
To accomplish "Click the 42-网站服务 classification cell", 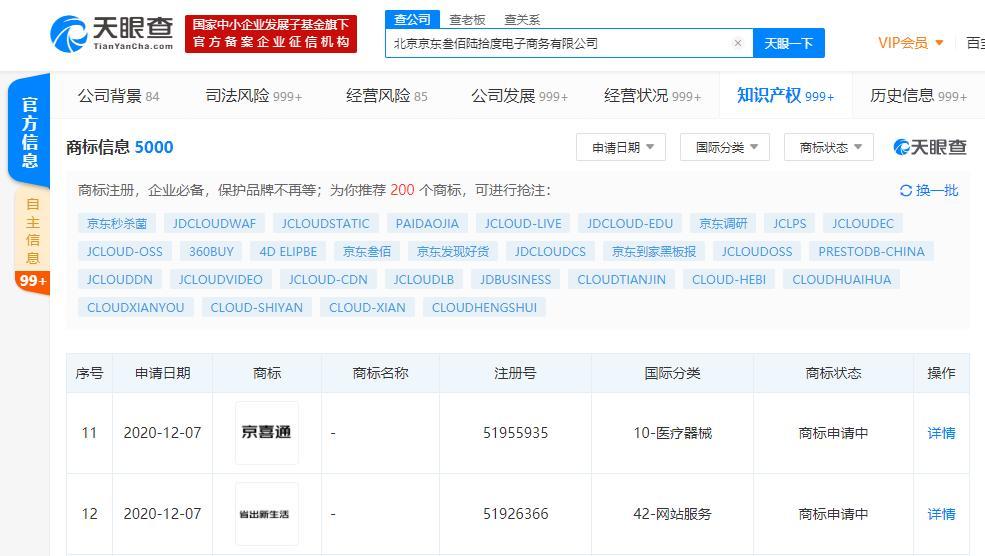I will tap(672, 514).
